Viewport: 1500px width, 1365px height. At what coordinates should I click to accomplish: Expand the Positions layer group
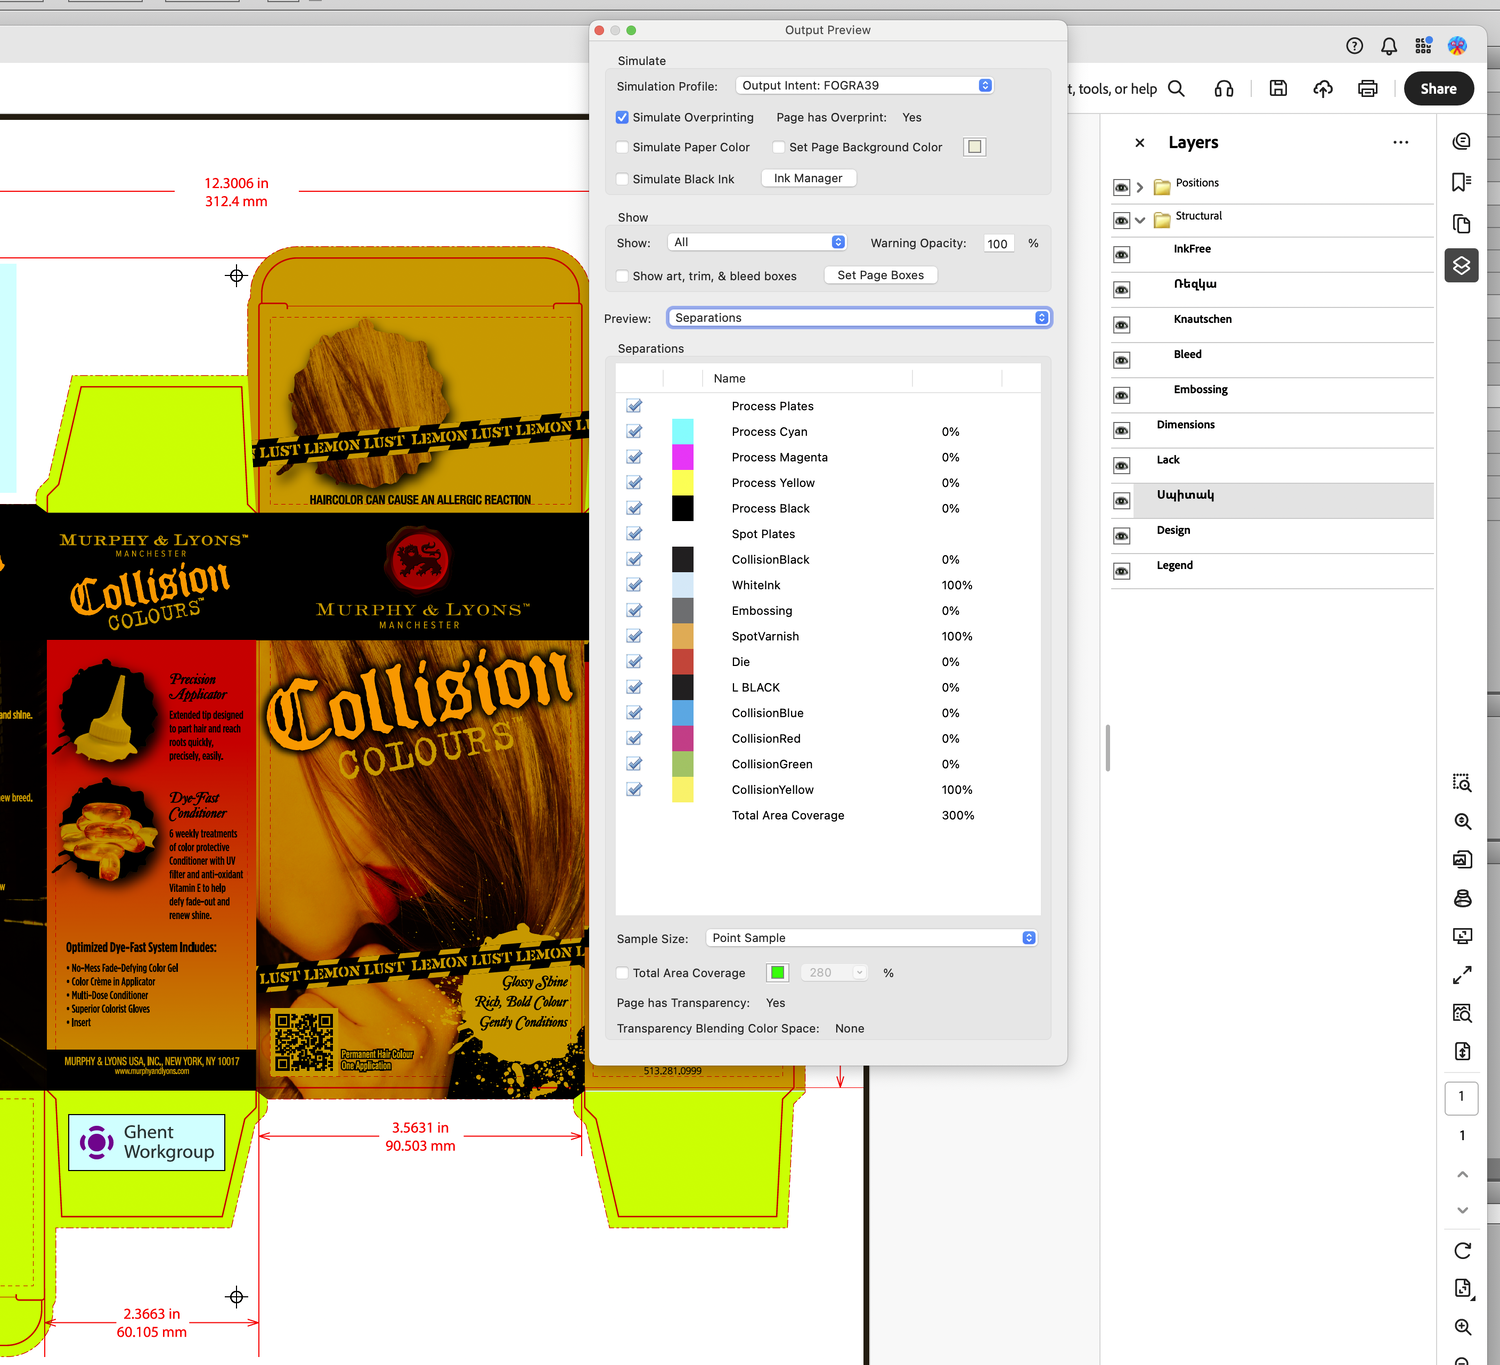pos(1140,186)
